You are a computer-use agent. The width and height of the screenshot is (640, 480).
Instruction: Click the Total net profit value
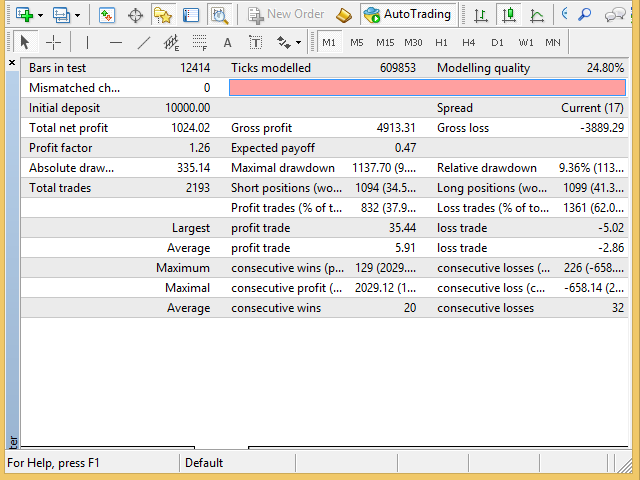tap(190, 128)
